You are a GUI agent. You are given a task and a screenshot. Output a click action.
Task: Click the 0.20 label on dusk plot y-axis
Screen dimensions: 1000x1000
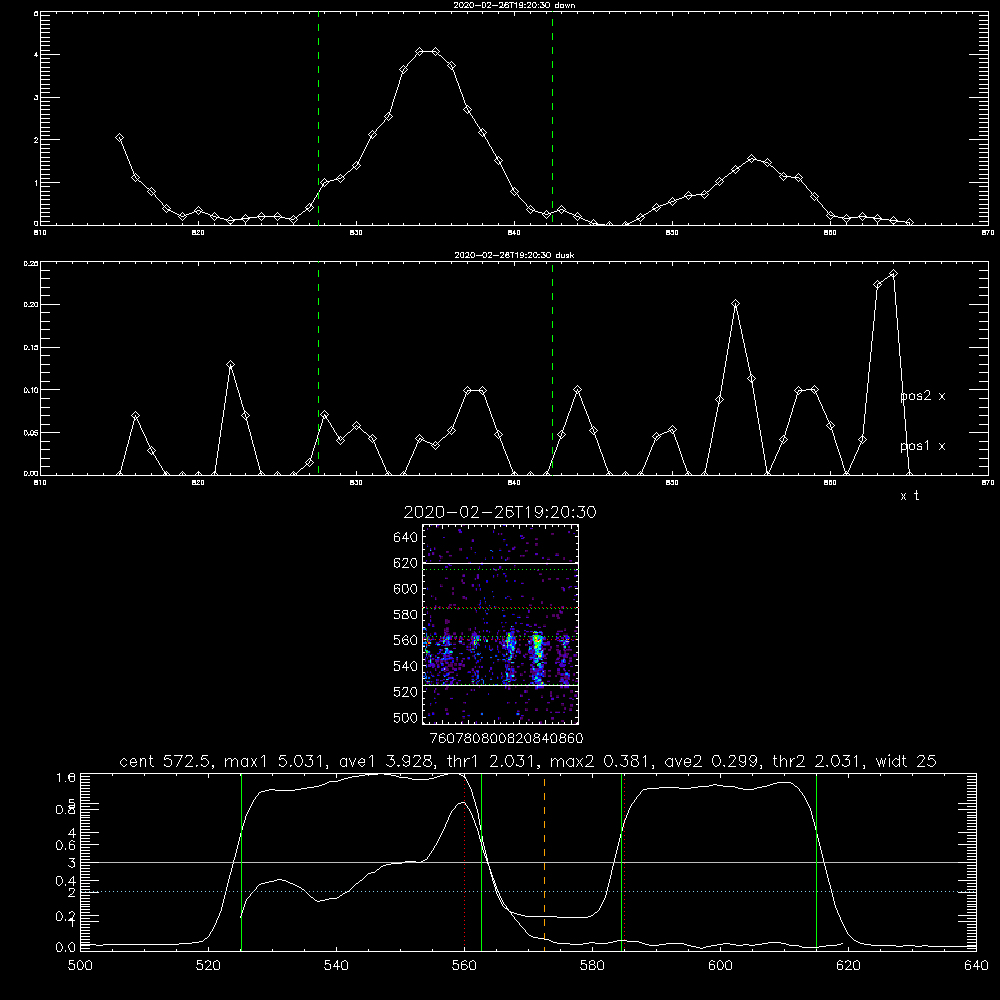pyautogui.click(x=31, y=305)
